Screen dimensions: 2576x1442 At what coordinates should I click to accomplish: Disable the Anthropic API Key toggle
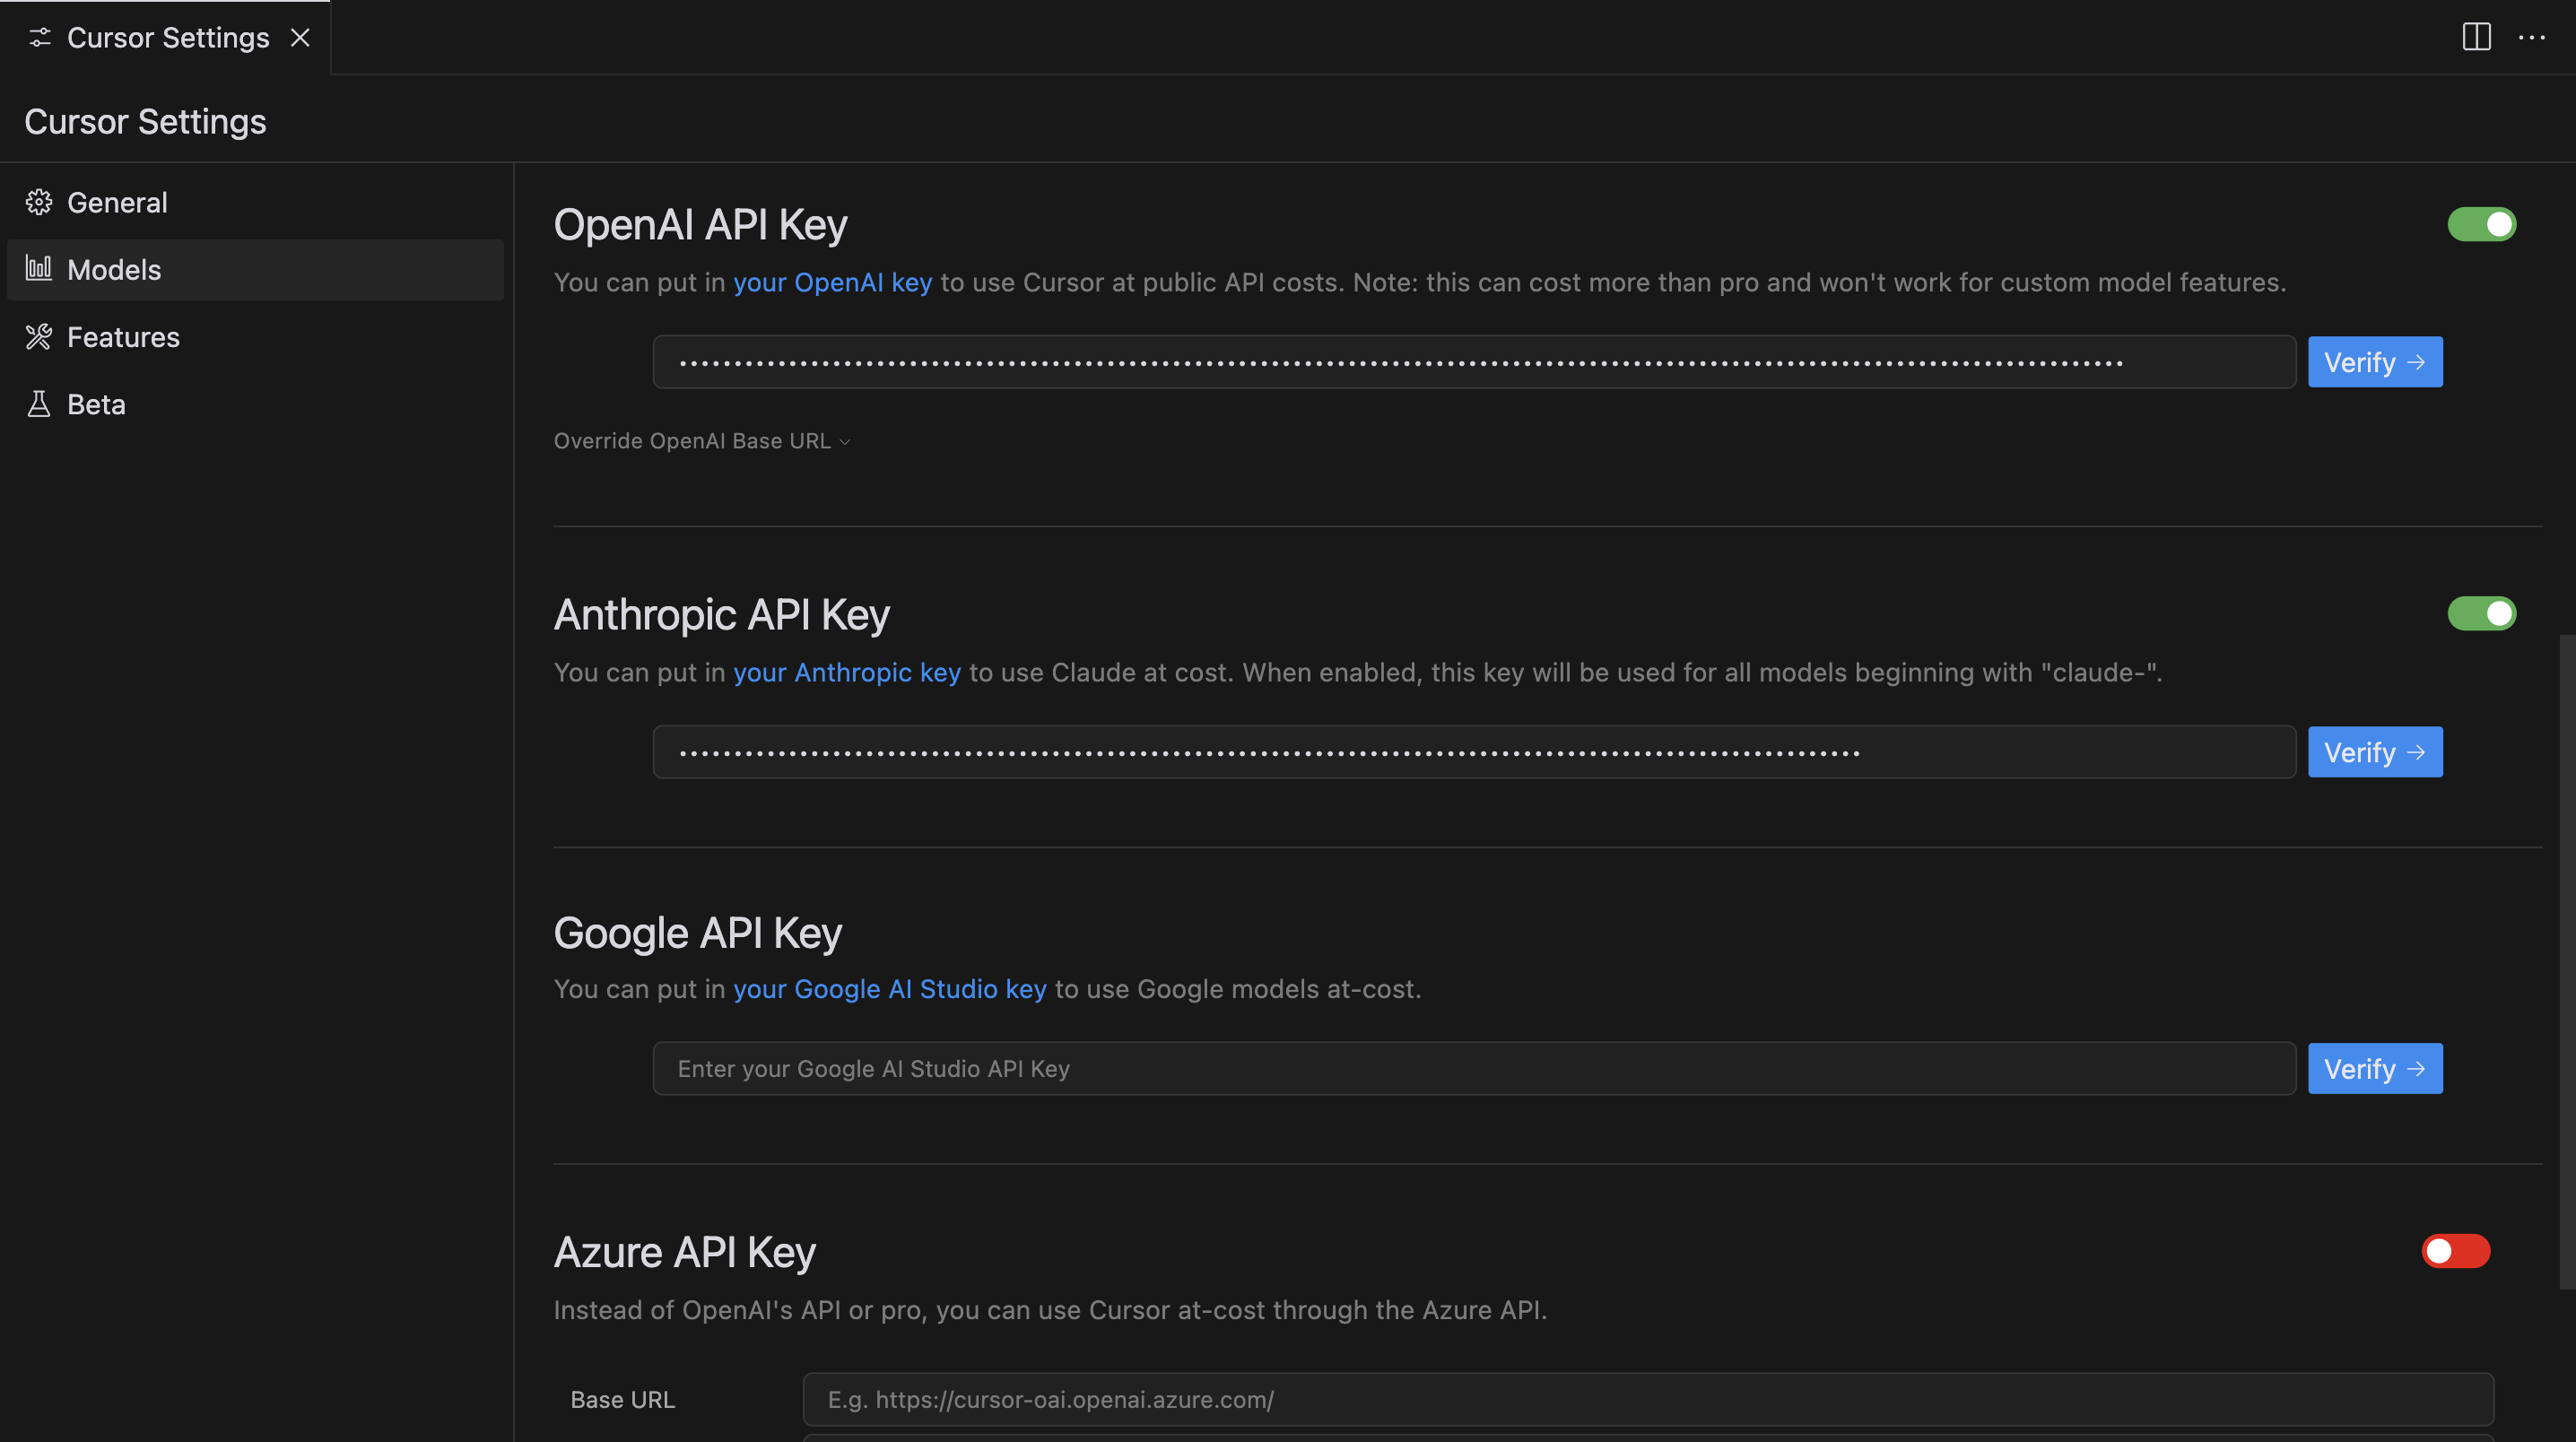pos(2482,614)
